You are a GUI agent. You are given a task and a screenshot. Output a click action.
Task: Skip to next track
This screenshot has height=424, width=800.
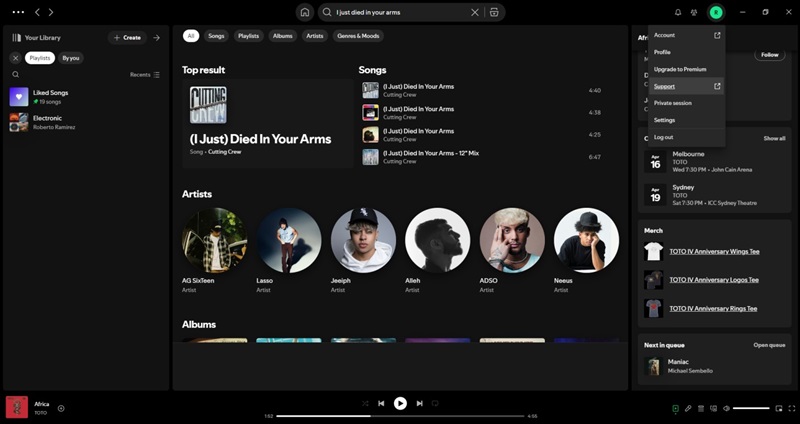[419, 403]
